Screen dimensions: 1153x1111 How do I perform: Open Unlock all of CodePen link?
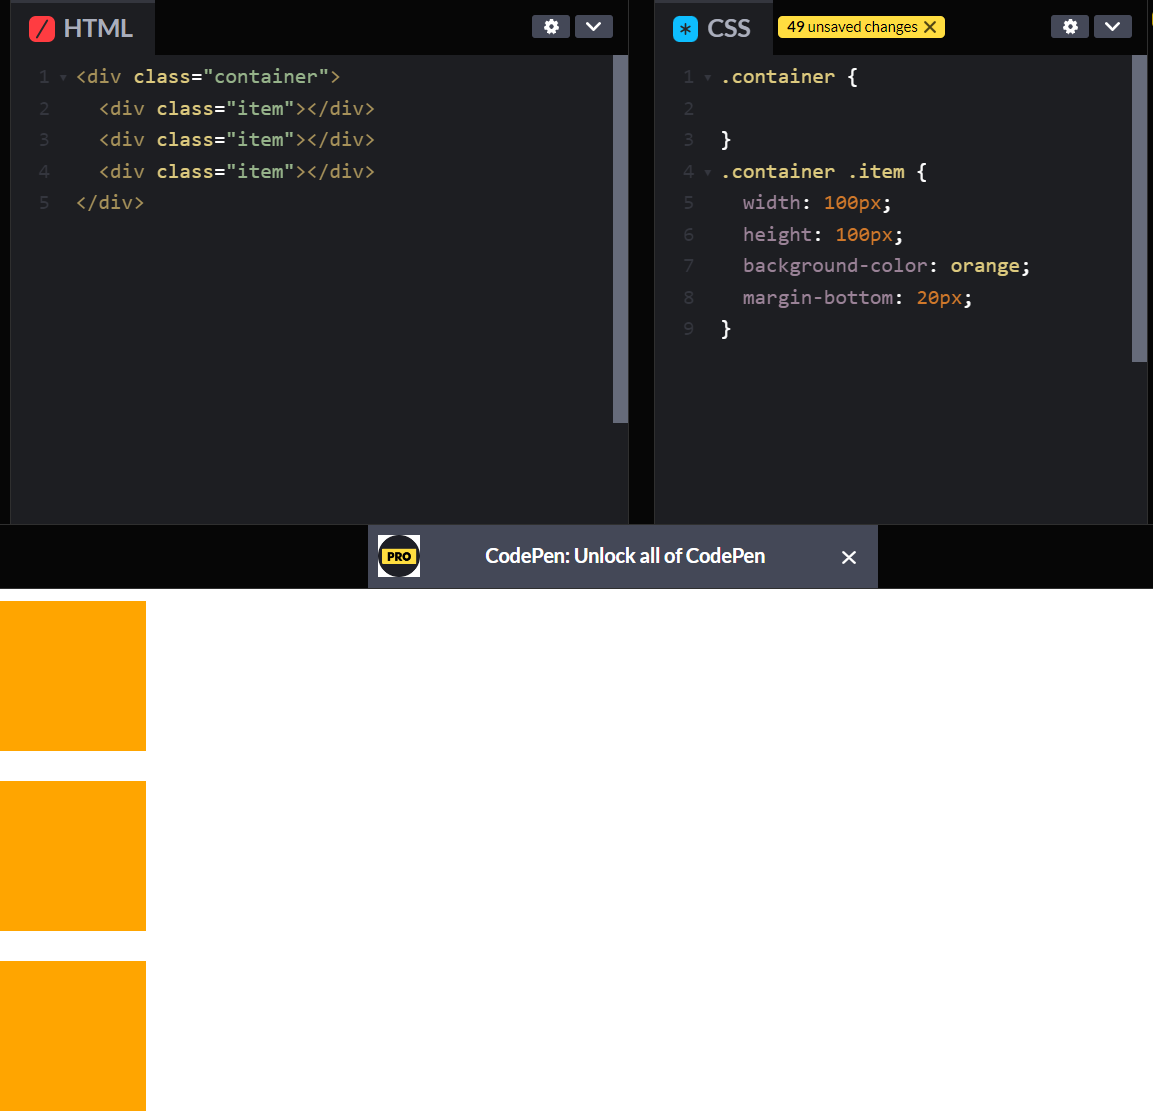(625, 556)
